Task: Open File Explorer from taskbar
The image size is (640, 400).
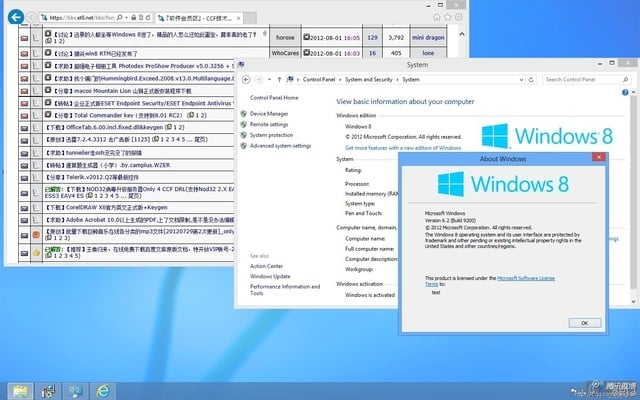Action: [19, 391]
